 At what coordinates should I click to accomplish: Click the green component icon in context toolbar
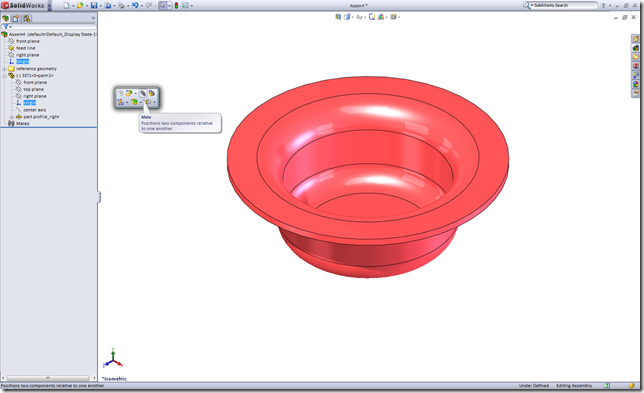tap(134, 102)
